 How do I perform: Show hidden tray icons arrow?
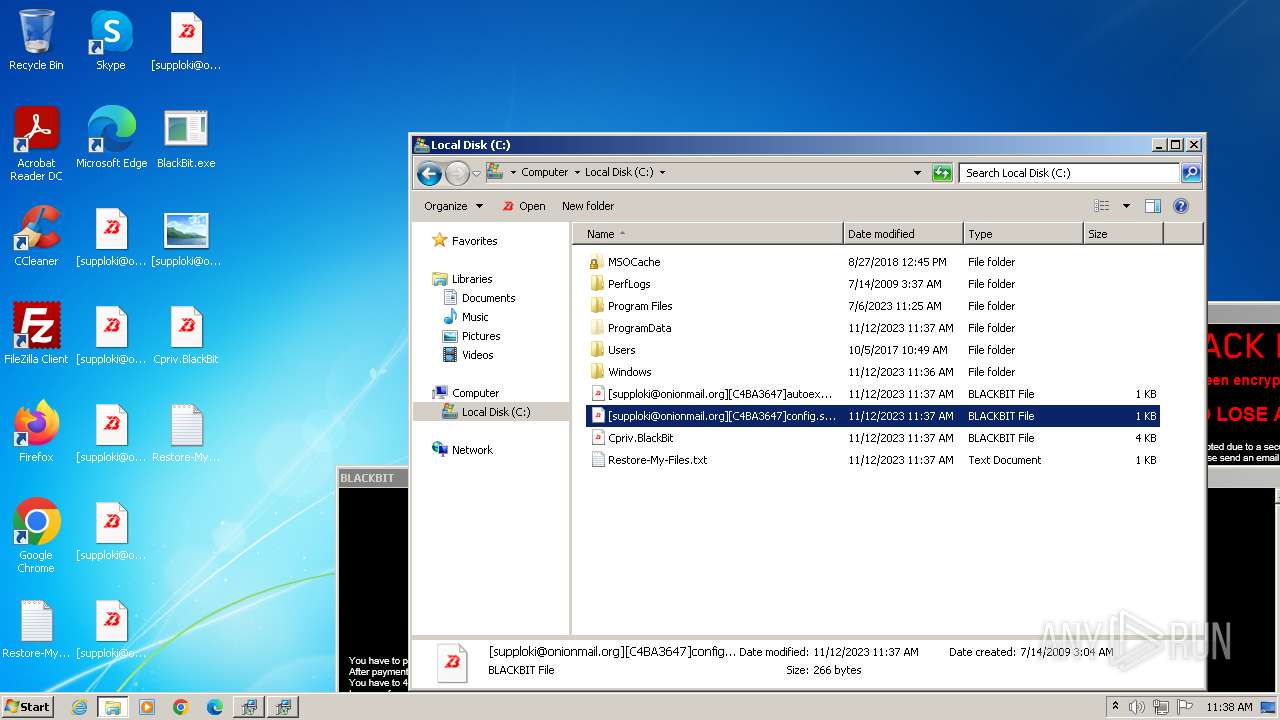[x=1116, y=707]
